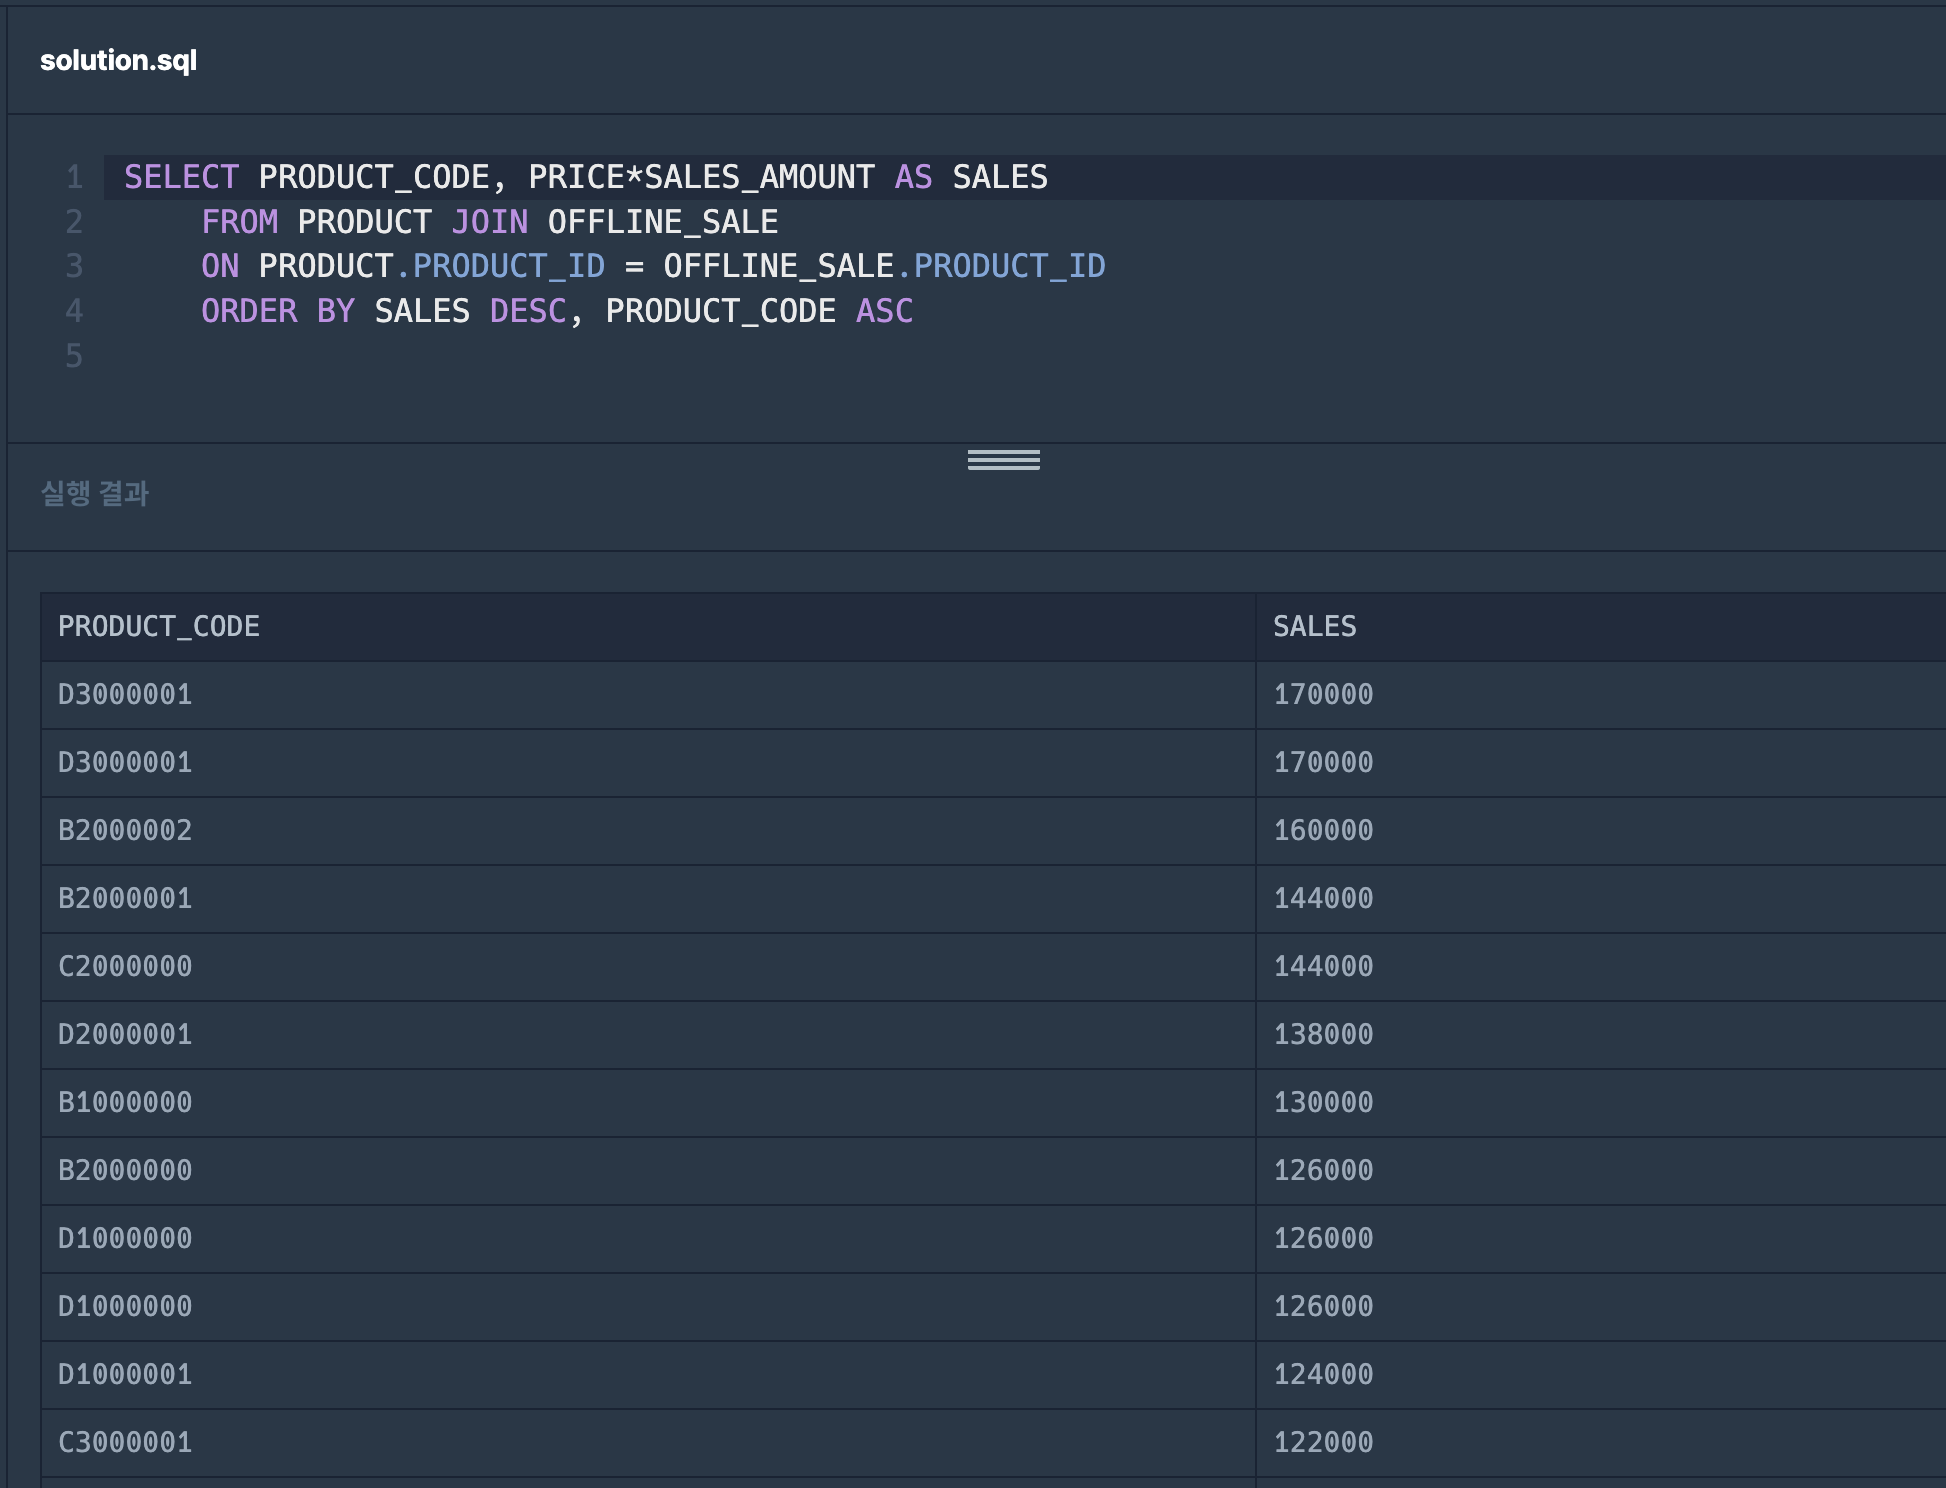The height and width of the screenshot is (1488, 1946).
Task: Click the 124000 sales value cell
Action: (1322, 1375)
